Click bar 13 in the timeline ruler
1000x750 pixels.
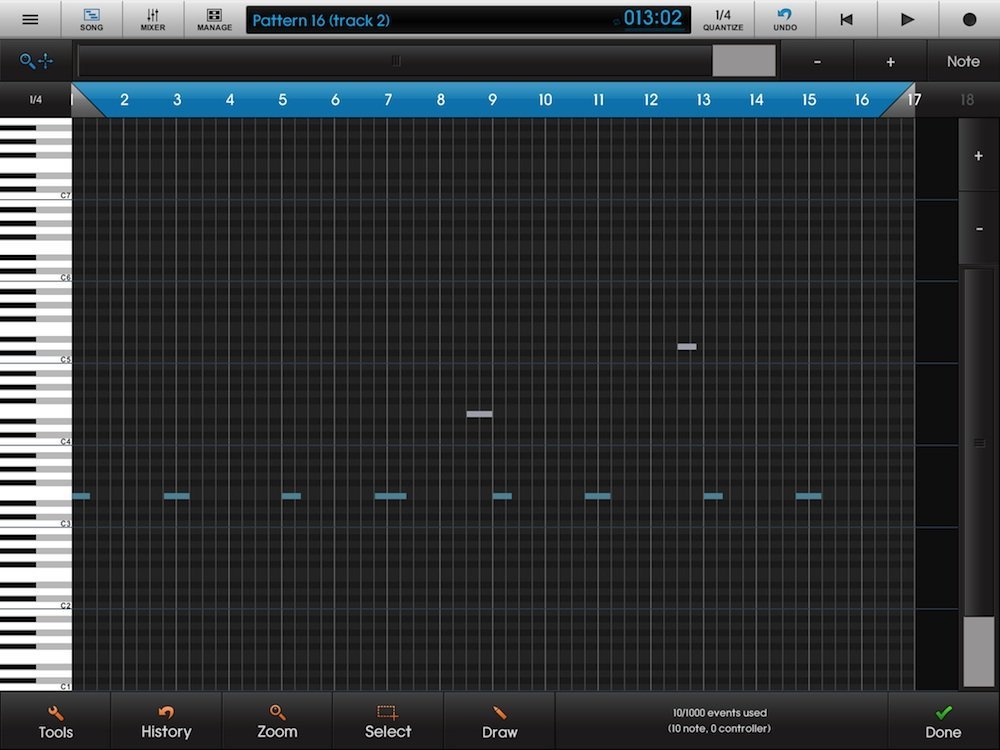(703, 99)
